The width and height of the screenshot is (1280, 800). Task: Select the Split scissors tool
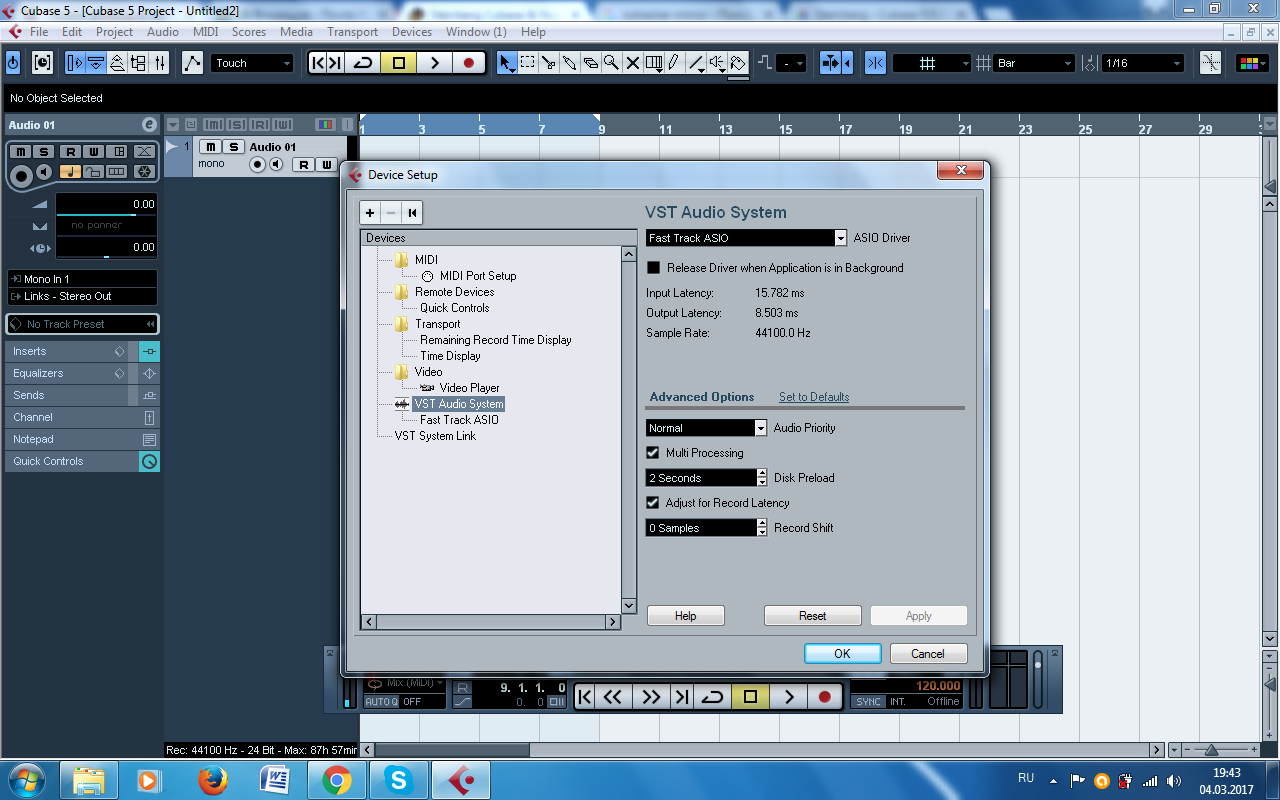tap(549, 63)
